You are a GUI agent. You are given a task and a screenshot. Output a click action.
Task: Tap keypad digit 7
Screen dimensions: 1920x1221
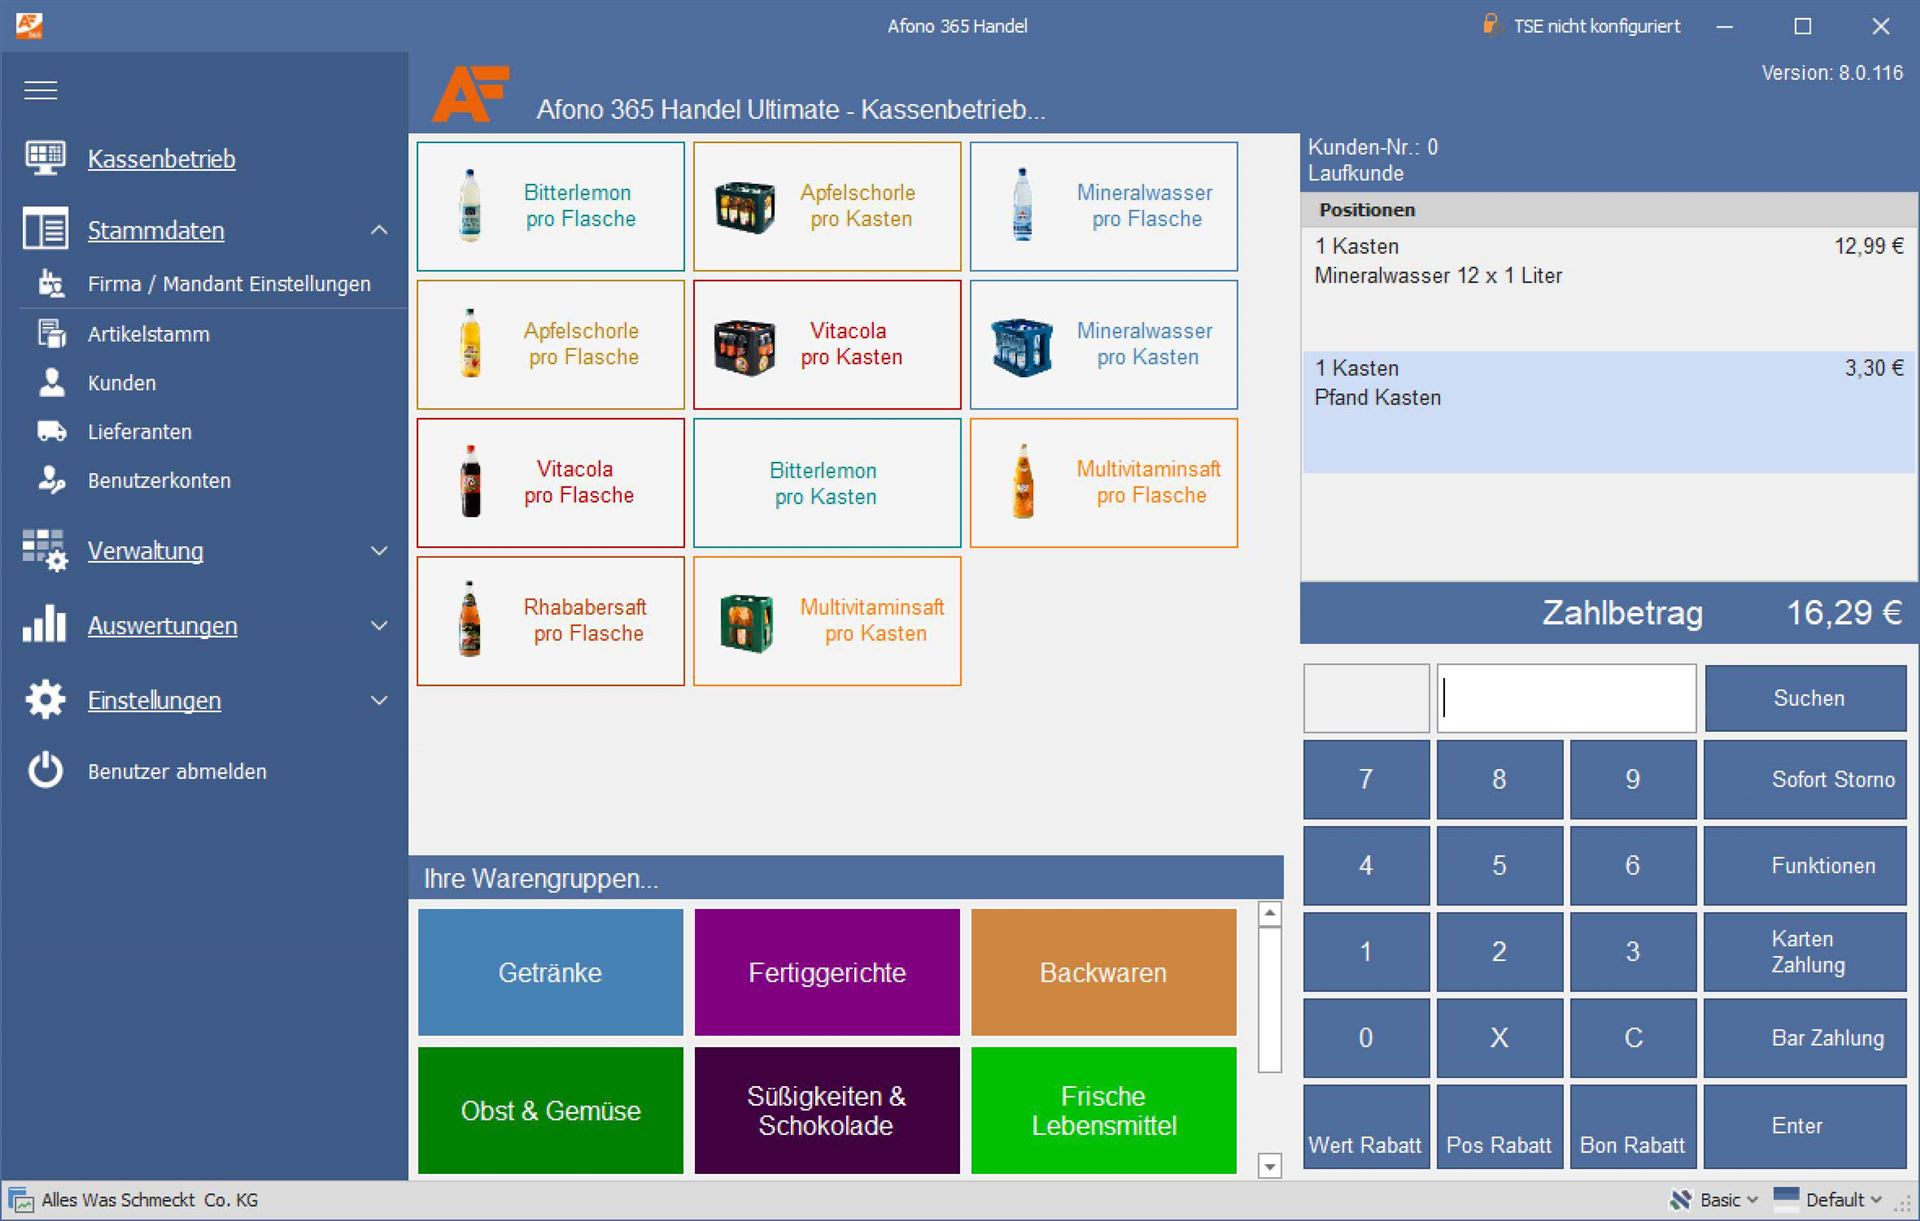coord(1366,779)
